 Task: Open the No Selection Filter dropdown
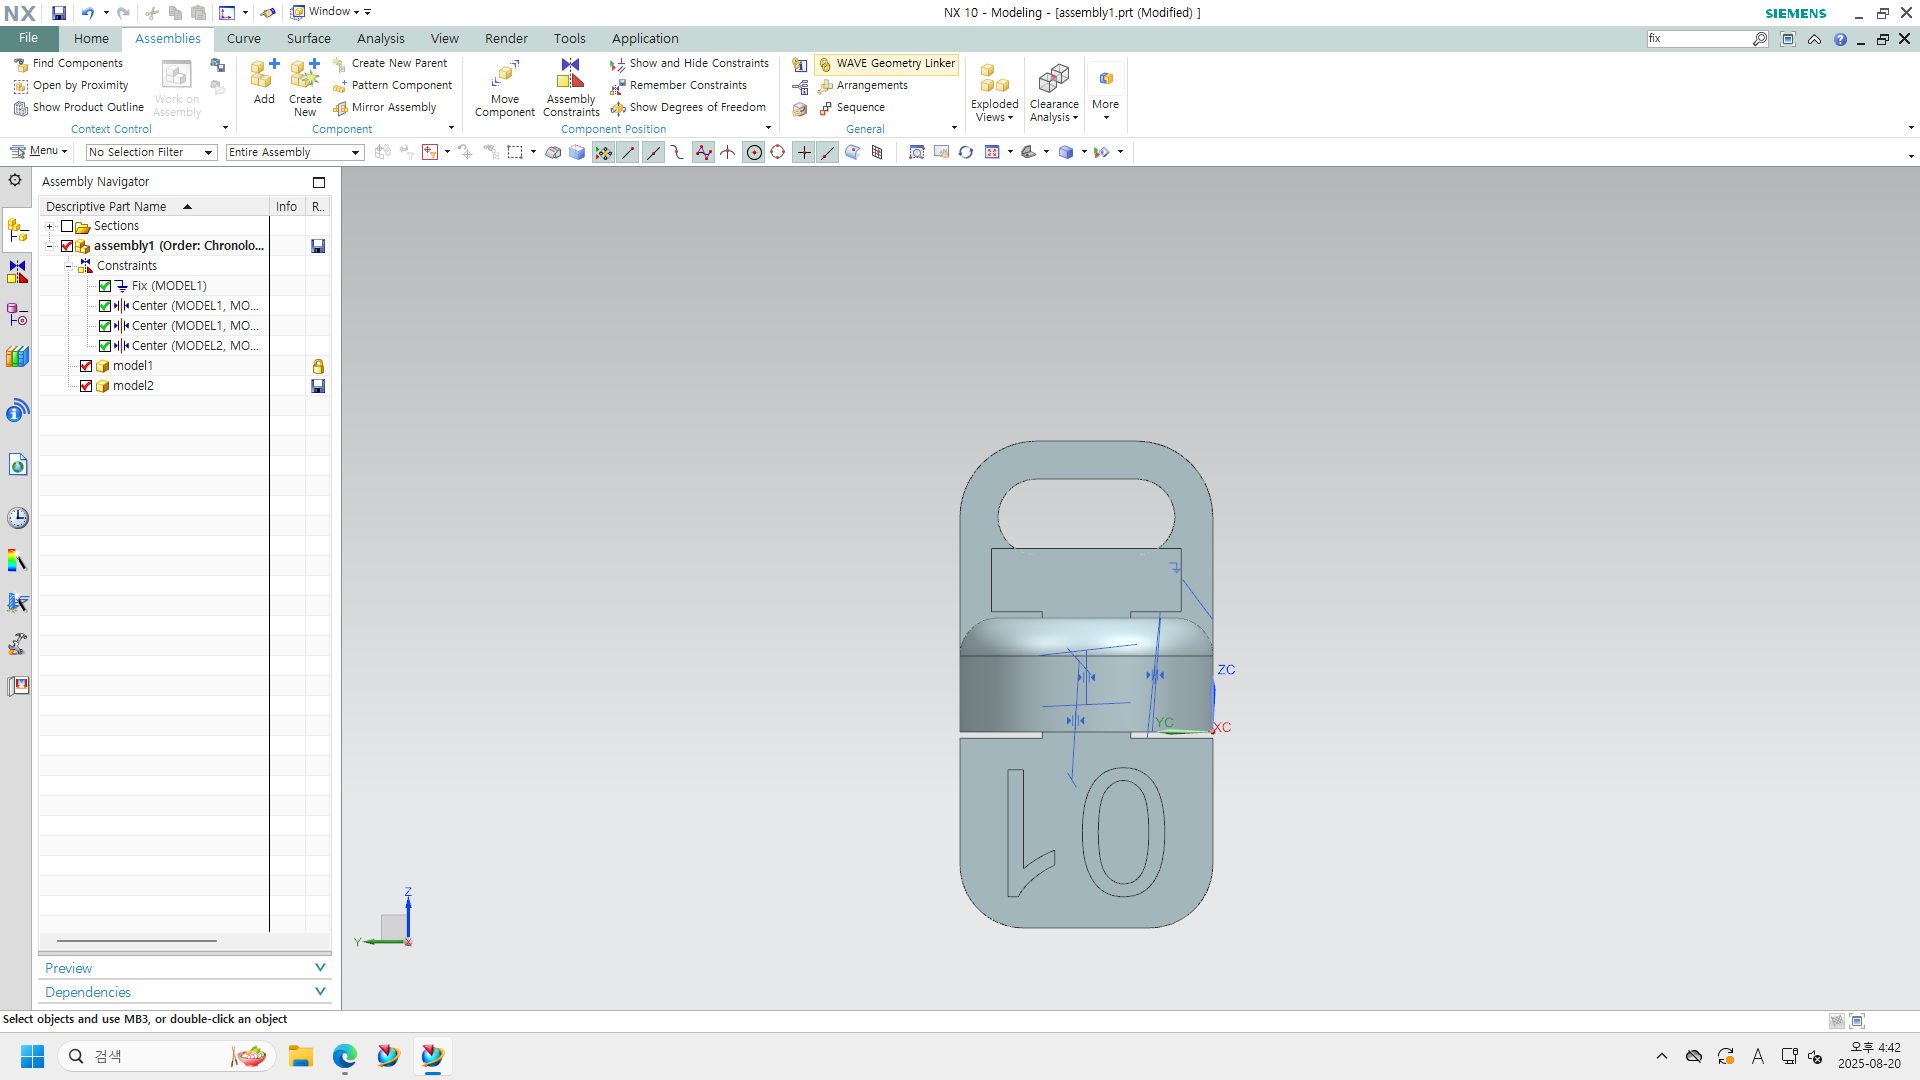point(151,152)
